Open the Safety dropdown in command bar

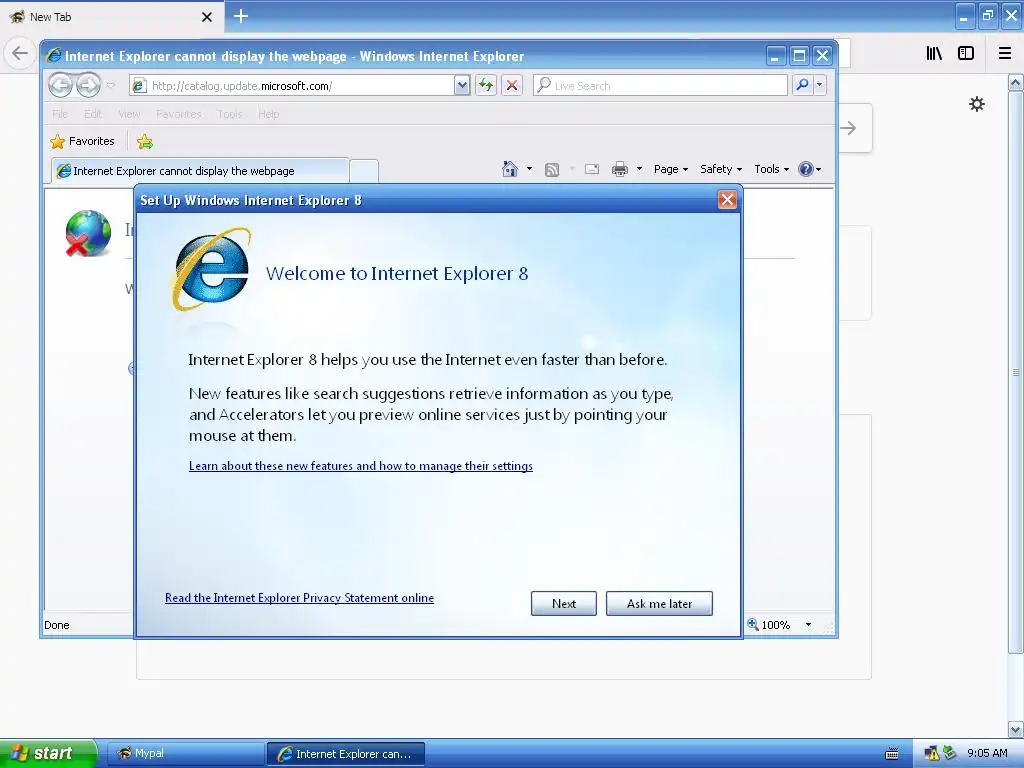pos(720,169)
